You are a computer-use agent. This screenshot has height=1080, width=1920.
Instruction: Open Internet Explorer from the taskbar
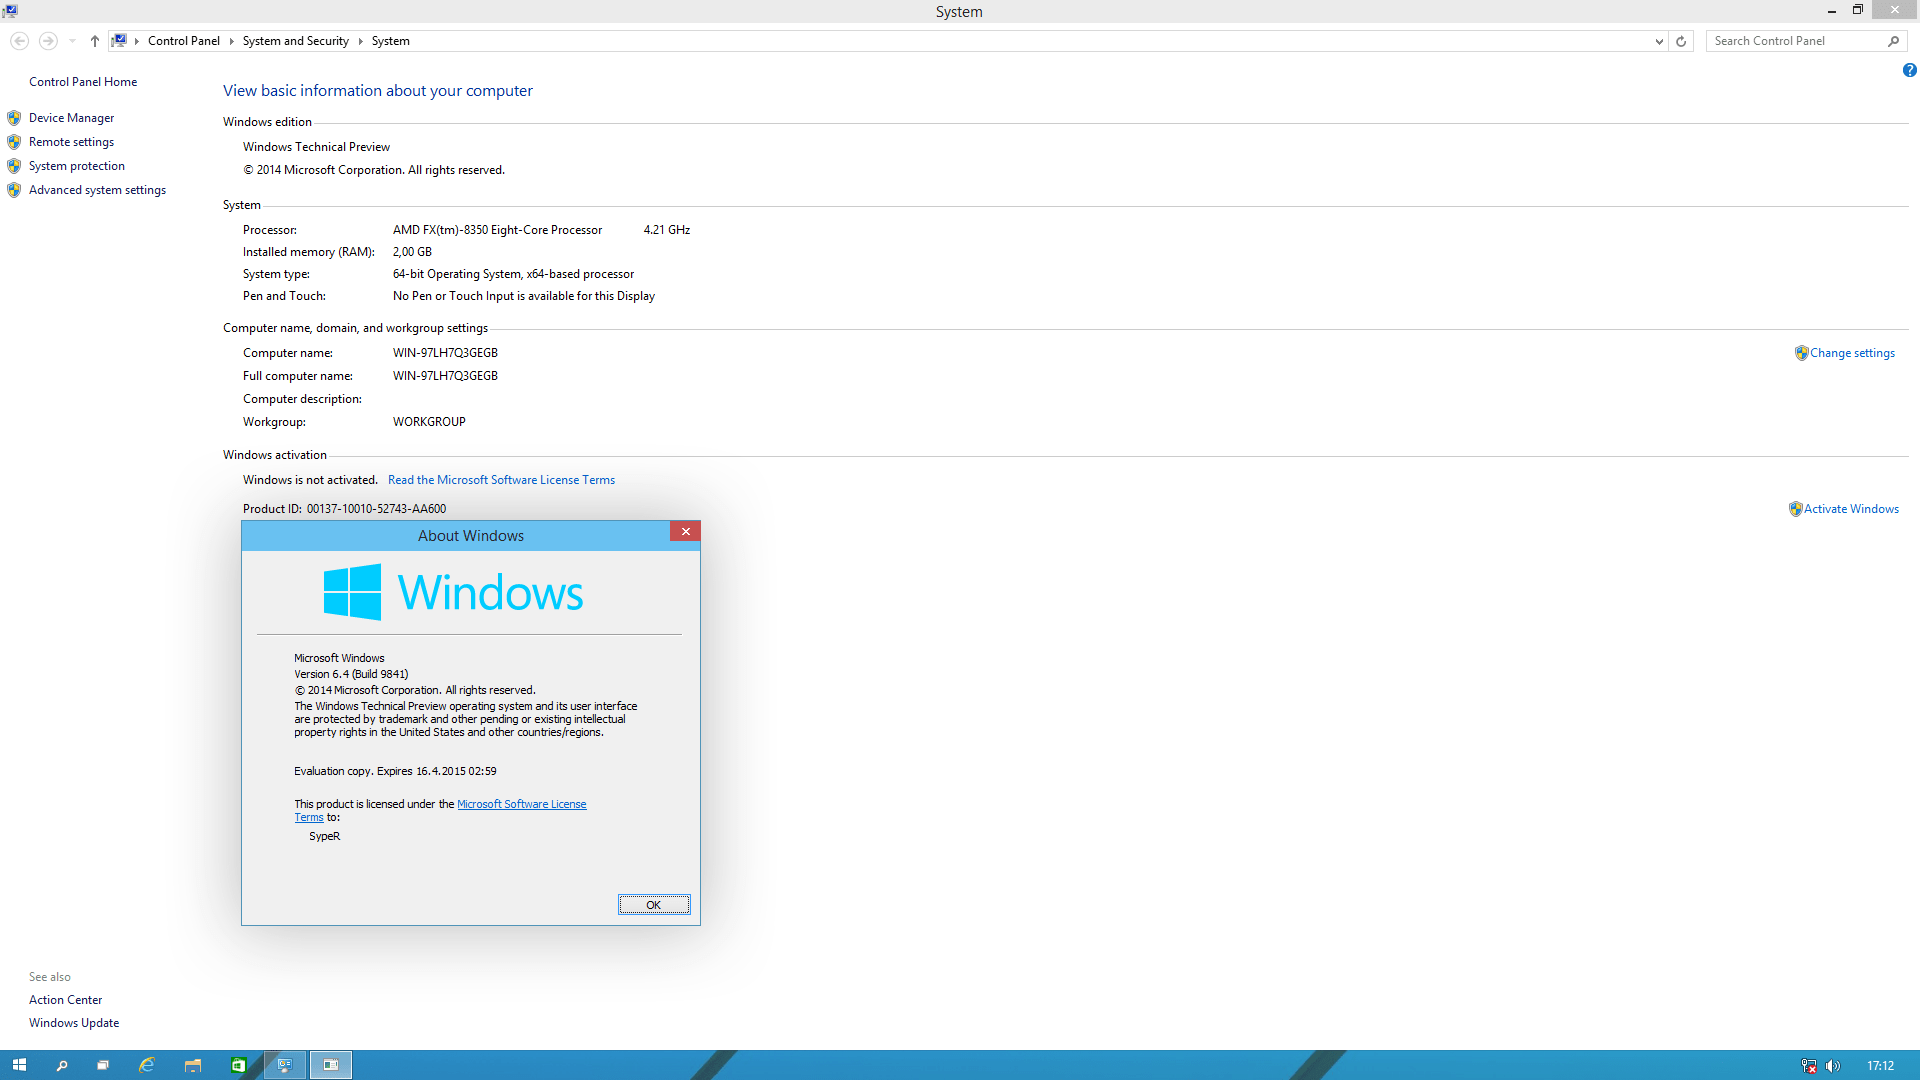pos(147,1065)
